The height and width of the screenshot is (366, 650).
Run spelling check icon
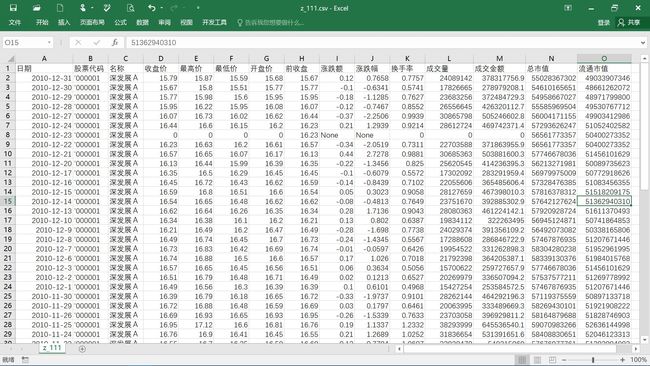107,8
